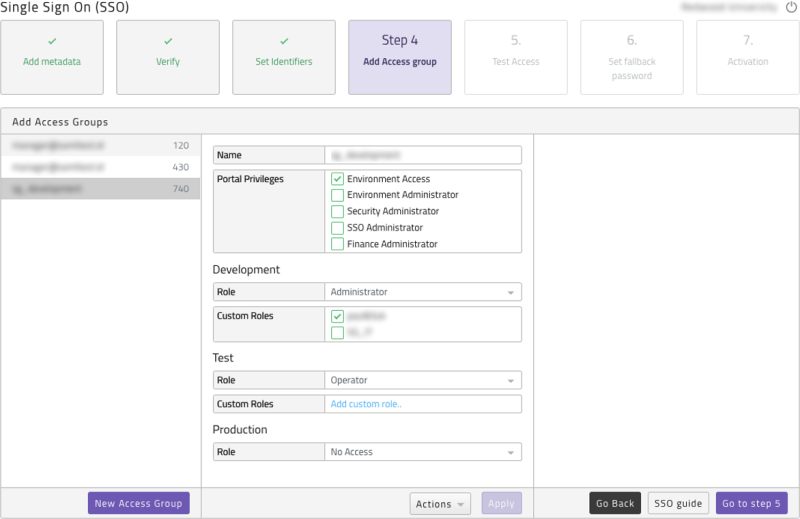Open the SSO guide
This screenshot has width=800, height=519.
pyautogui.click(x=678, y=503)
